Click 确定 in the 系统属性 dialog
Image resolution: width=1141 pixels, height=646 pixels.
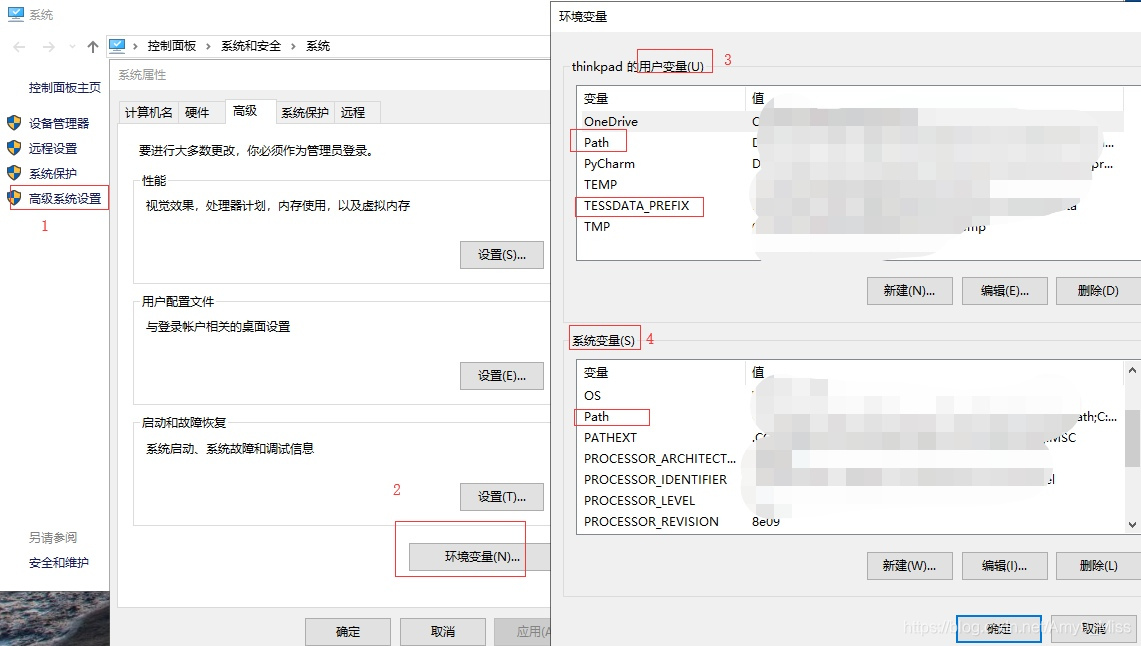click(x=348, y=631)
